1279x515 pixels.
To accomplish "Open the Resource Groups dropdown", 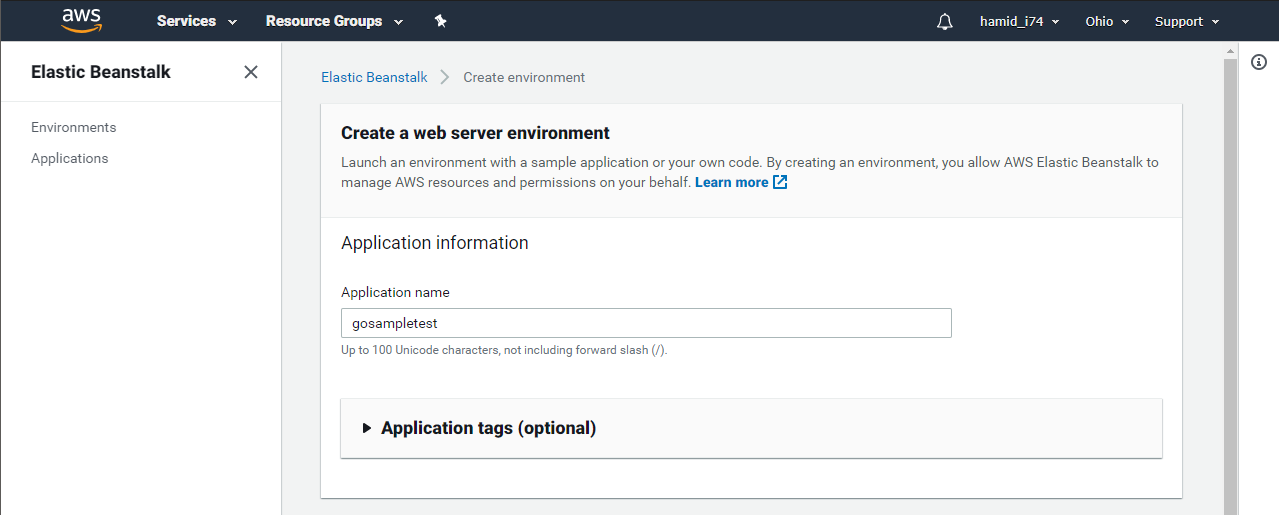I will click(334, 21).
